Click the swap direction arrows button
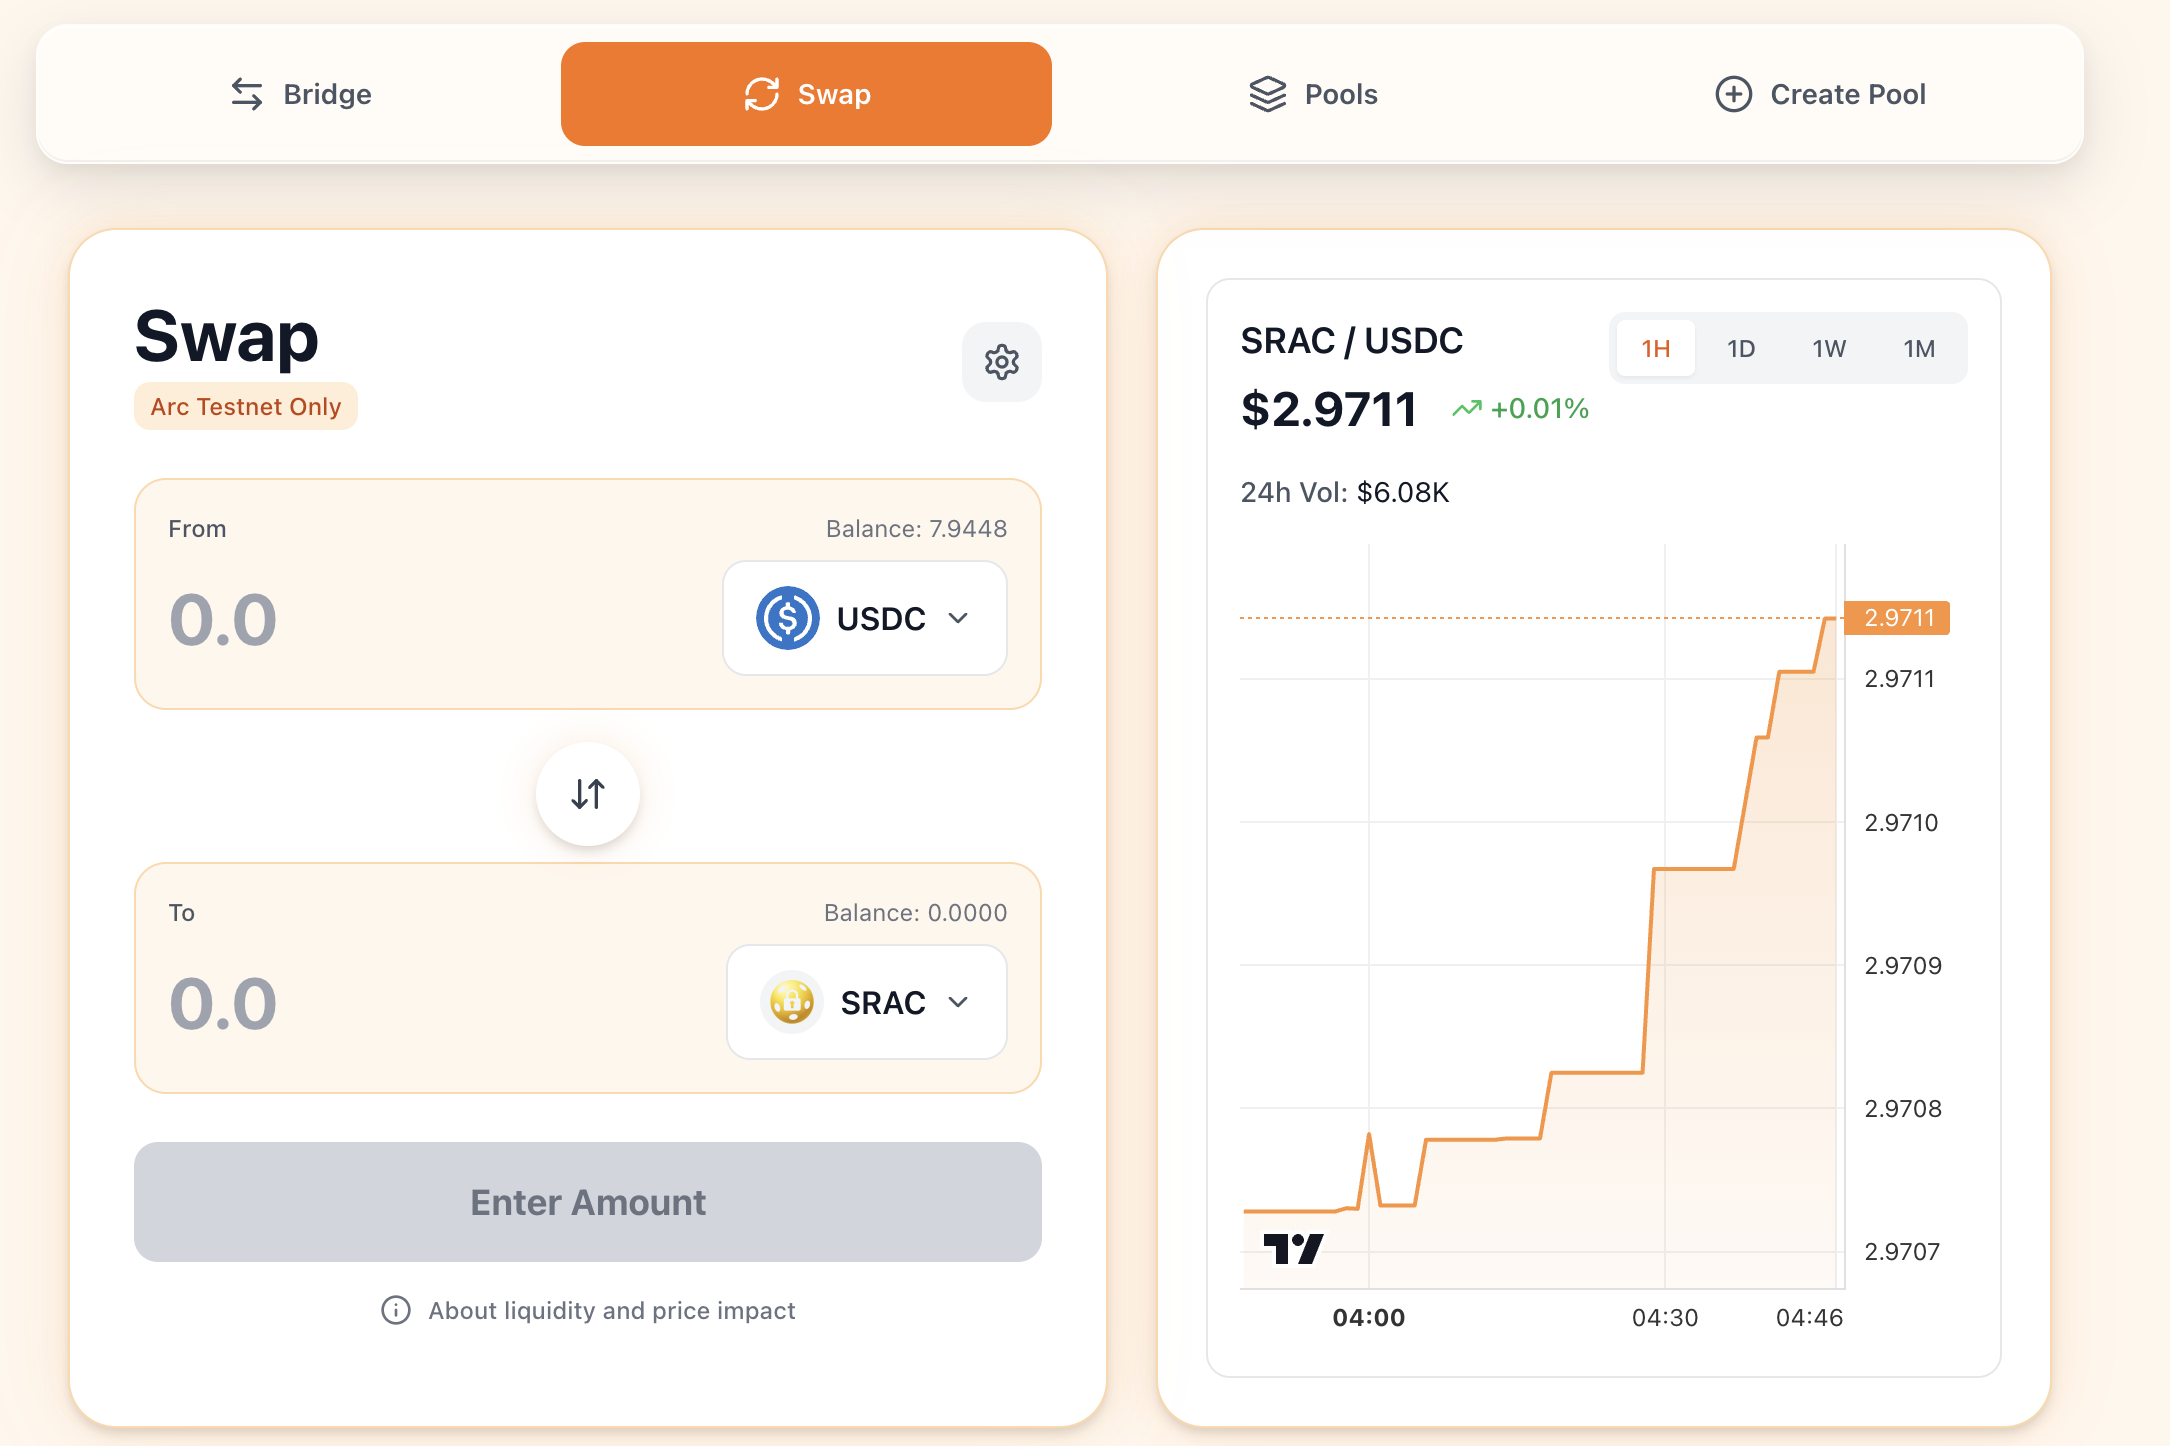The height and width of the screenshot is (1446, 2170). 588,794
